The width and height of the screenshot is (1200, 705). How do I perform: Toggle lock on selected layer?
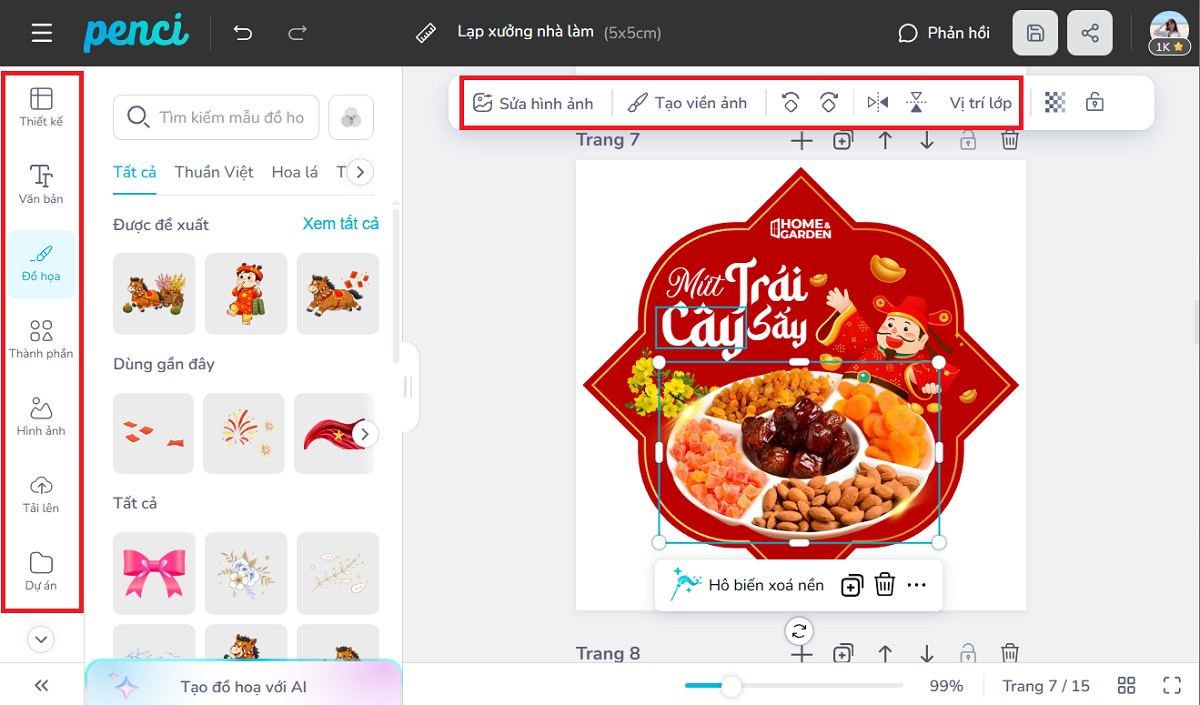1095,102
